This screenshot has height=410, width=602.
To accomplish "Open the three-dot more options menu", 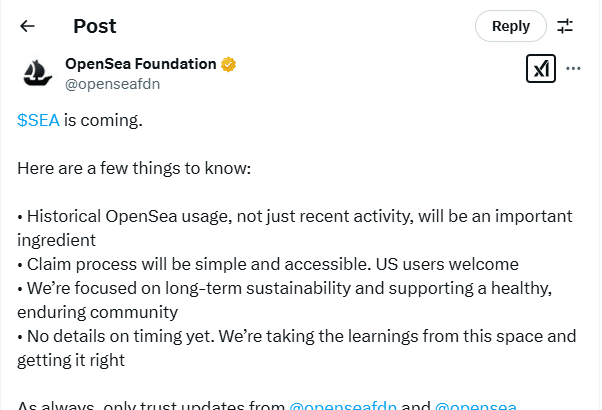I will pyautogui.click(x=573, y=69).
